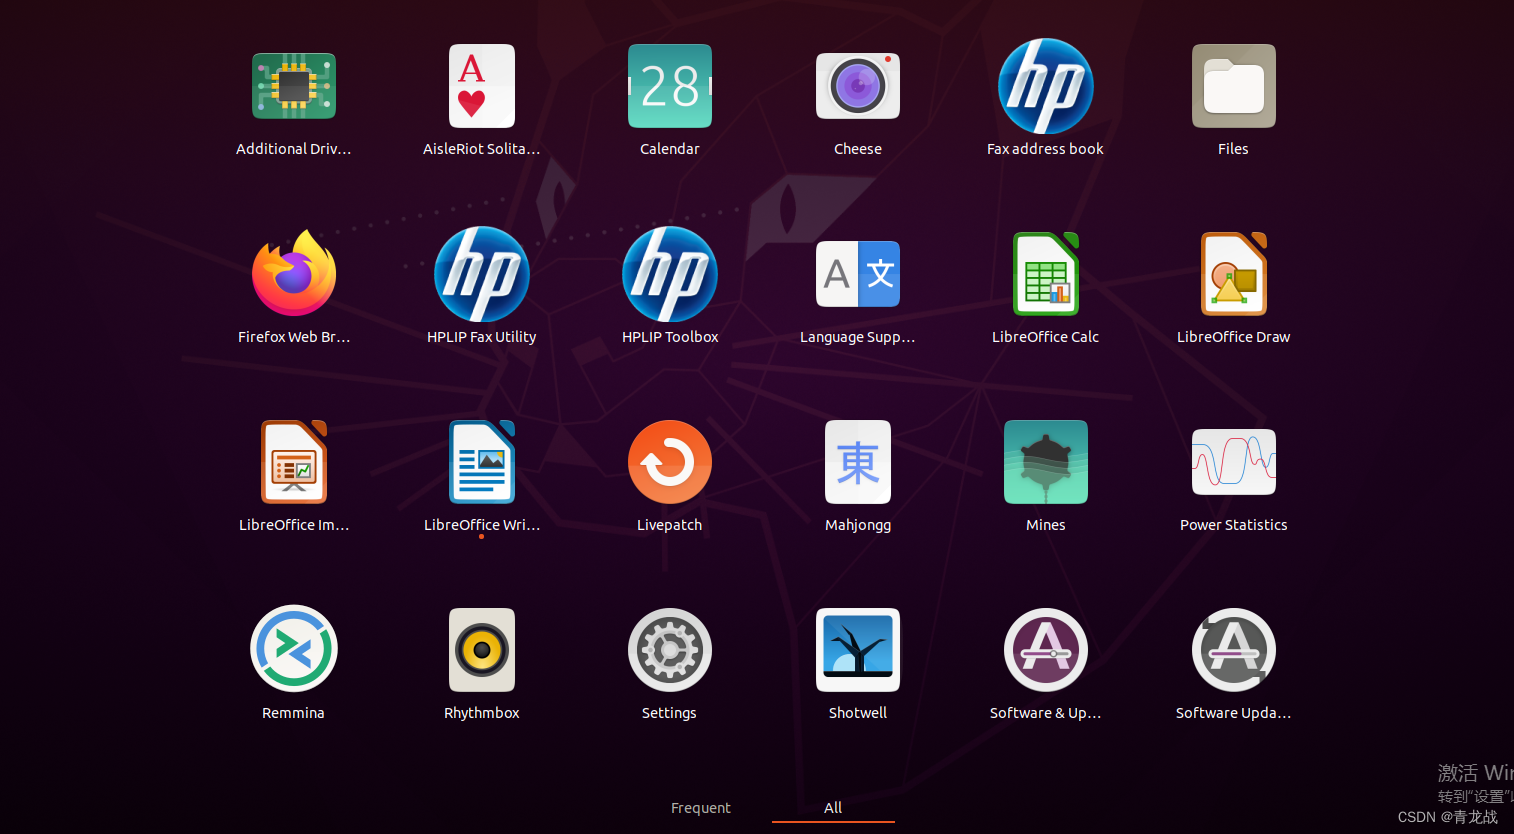
Task: Start the Mahjongg game icon
Action: [858, 462]
